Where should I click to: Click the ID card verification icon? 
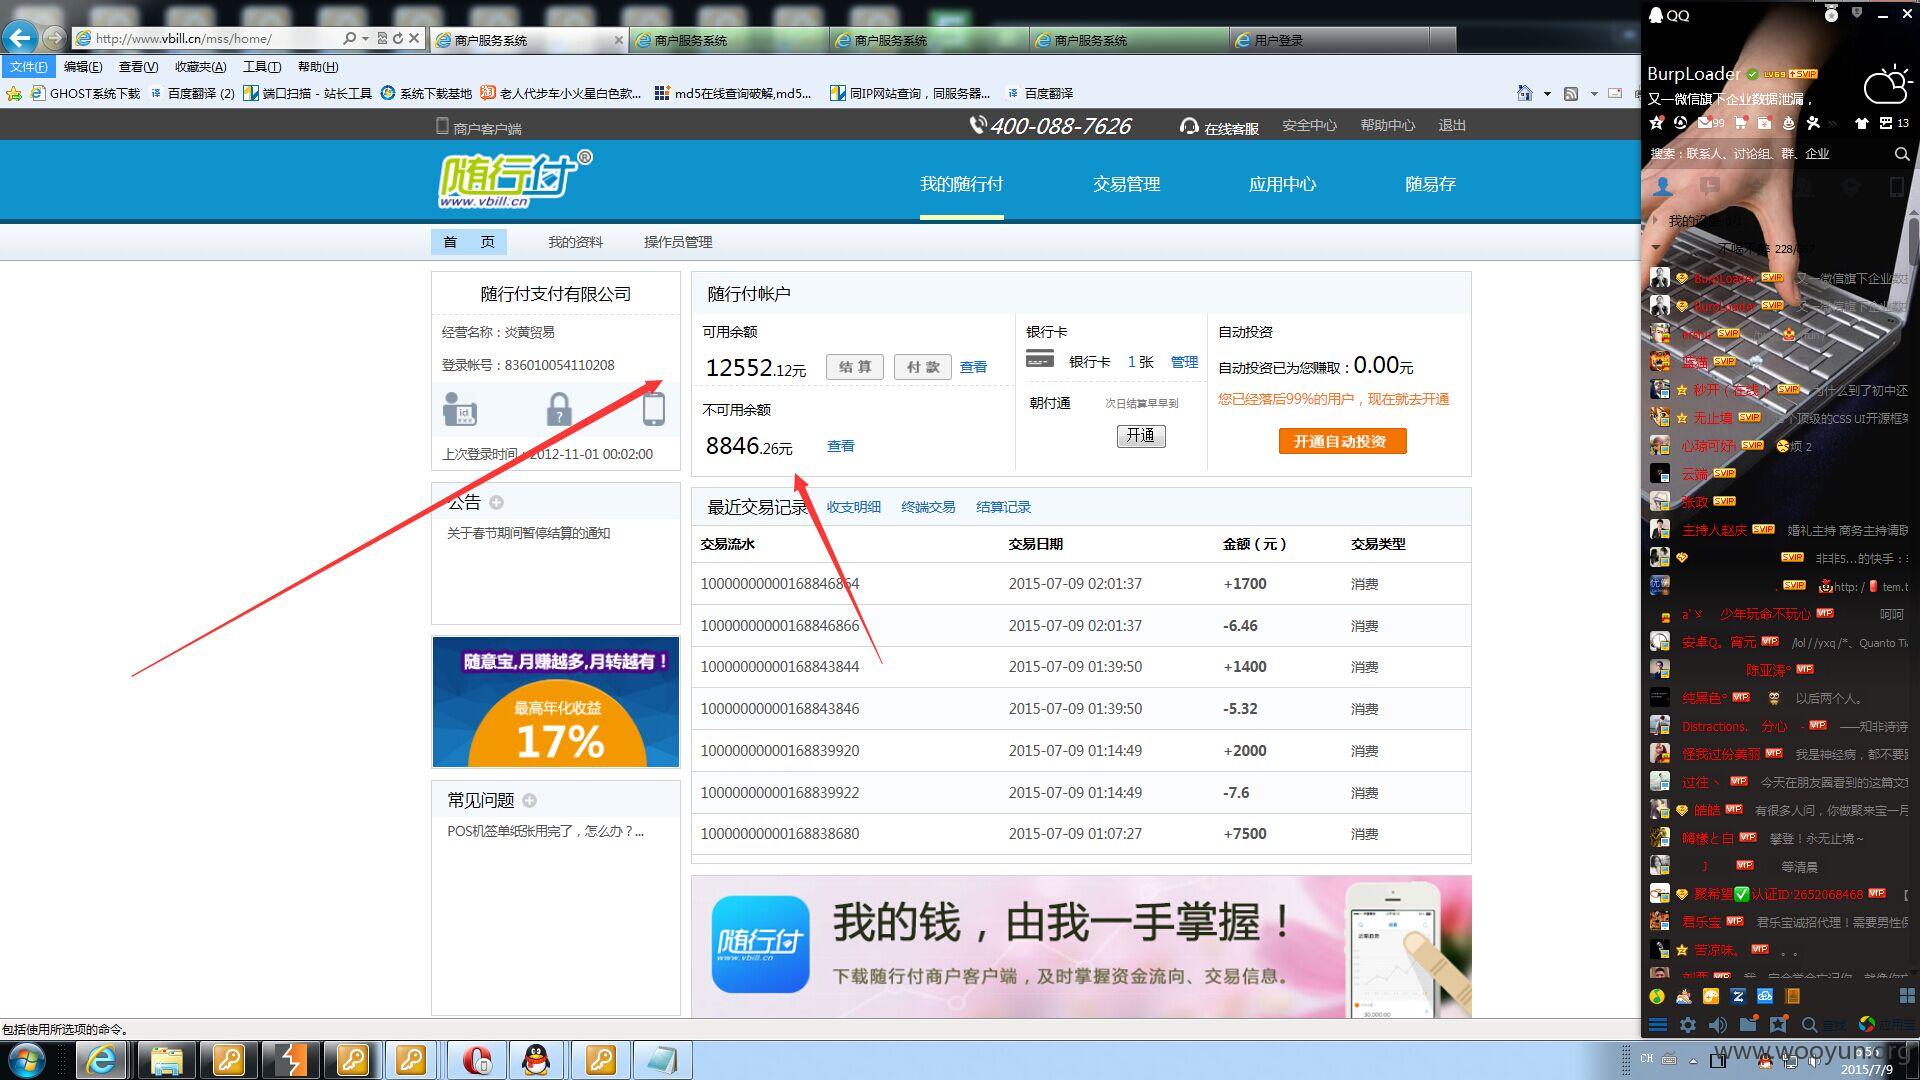point(460,410)
